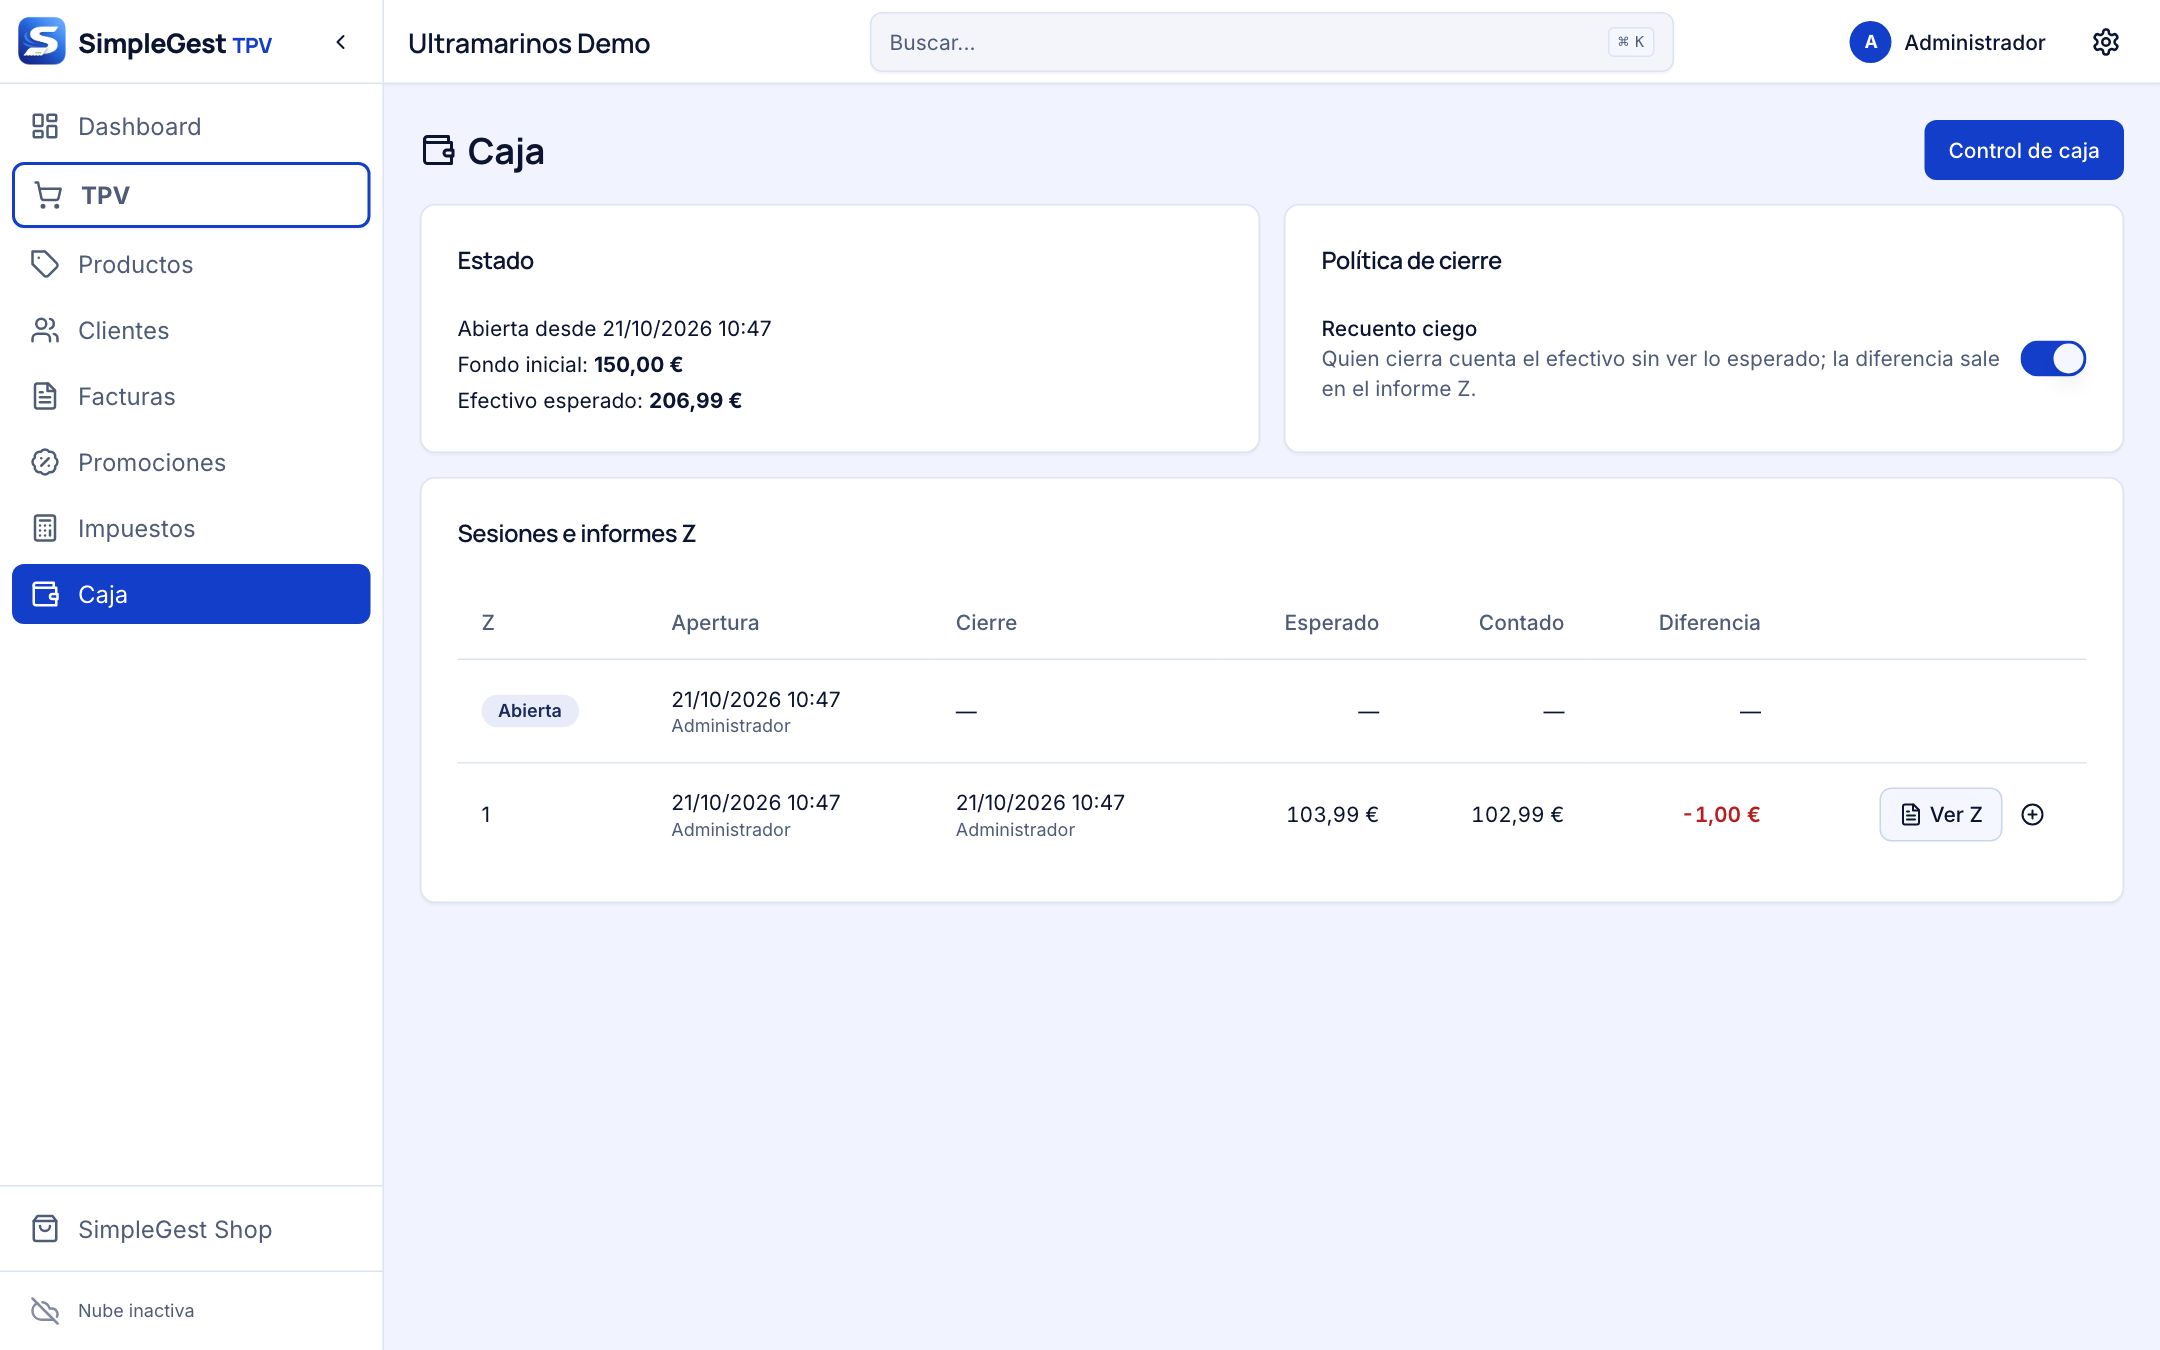Viewport: 2160px width, 1350px height.
Task: Open settings gear icon
Action: (x=2106, y=42)
